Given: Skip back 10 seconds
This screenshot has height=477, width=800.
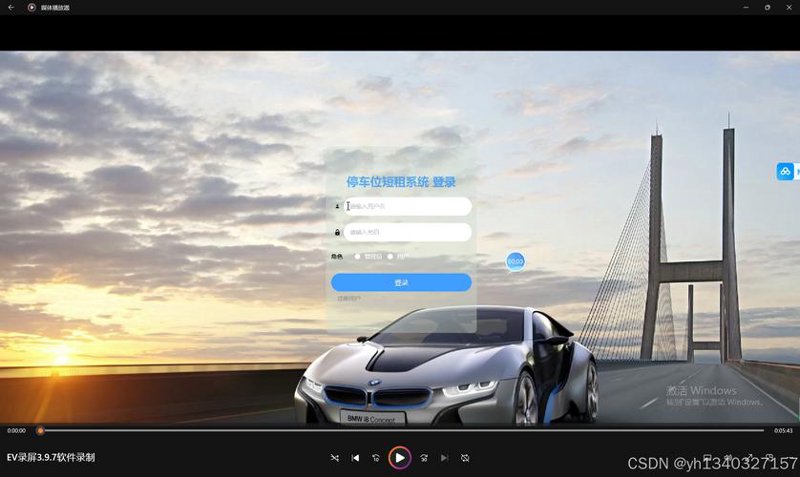Looking at the screenshot, I should (376, 458).
